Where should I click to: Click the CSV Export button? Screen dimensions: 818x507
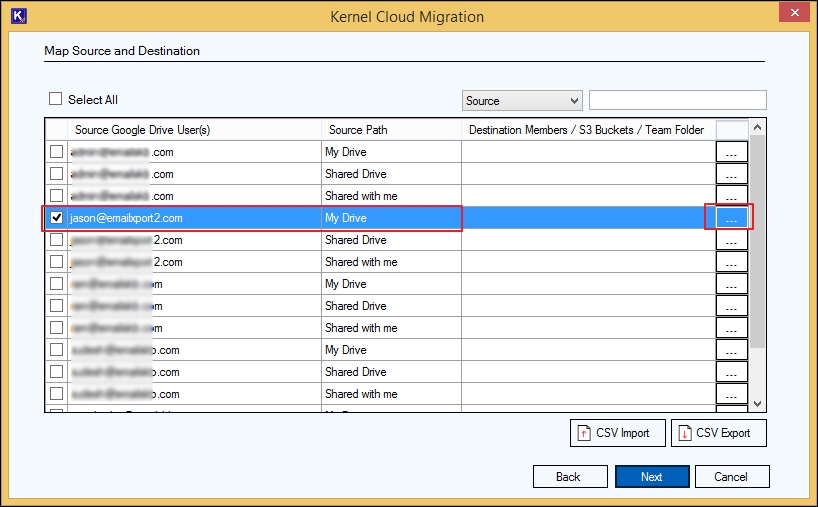click(719, 433)
